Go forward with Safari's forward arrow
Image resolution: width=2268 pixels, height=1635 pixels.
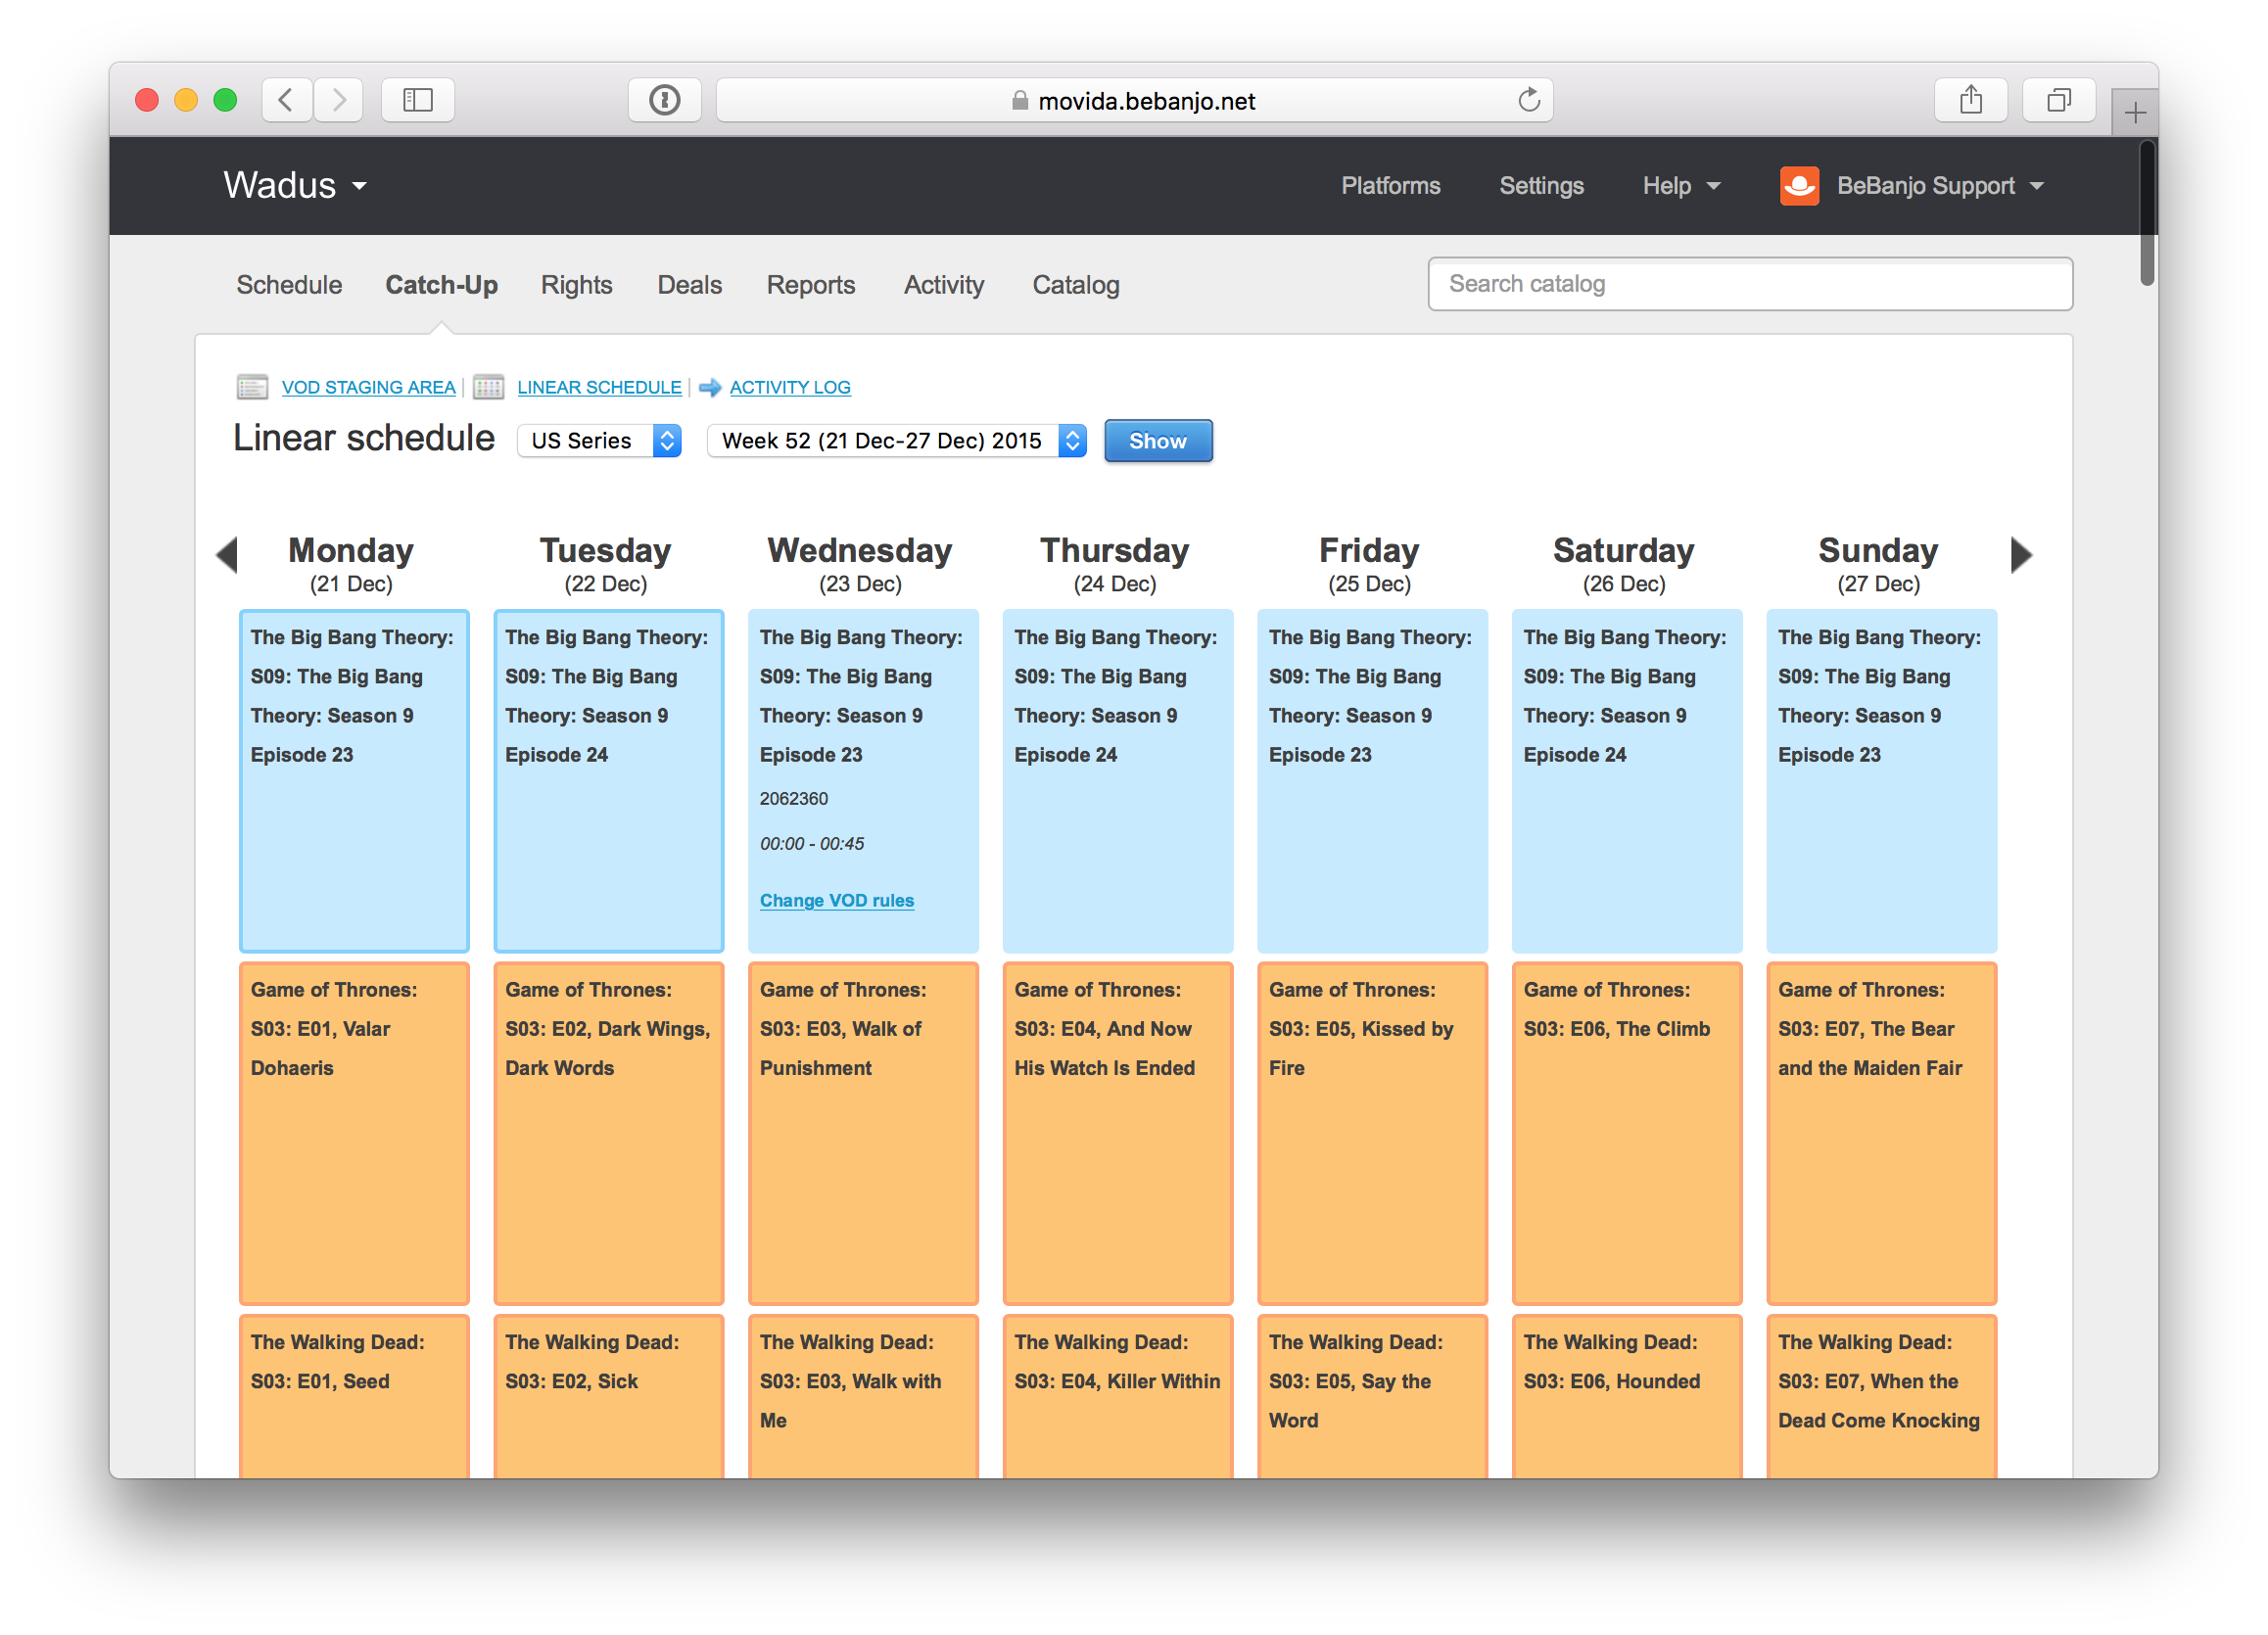click(x=338, y=100)
